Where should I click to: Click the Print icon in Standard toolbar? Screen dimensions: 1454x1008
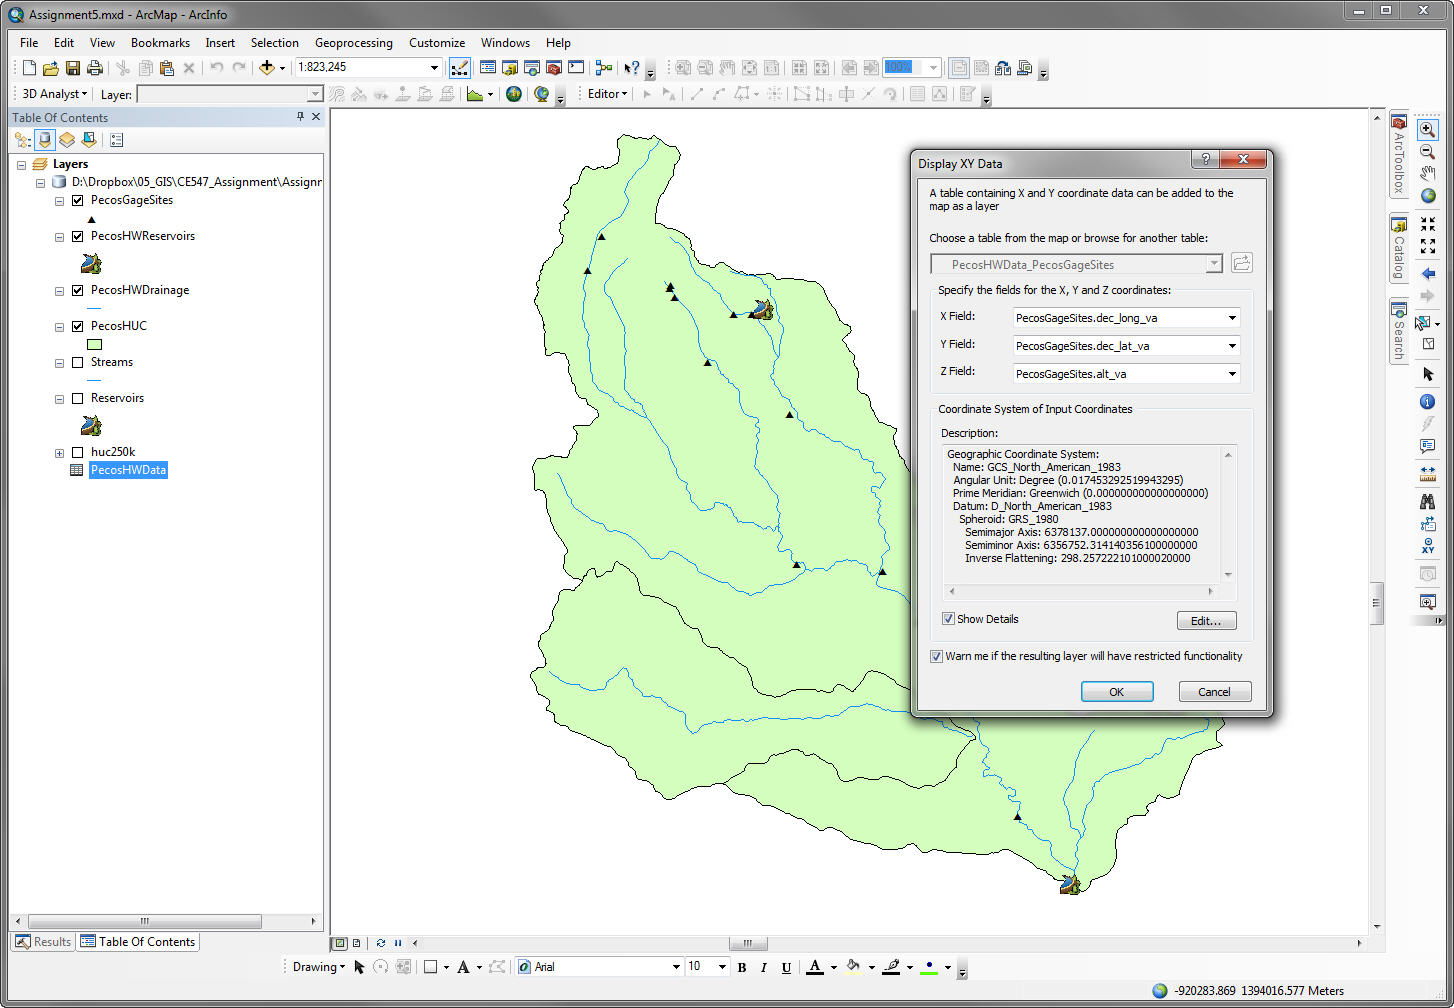coord(95,68)
